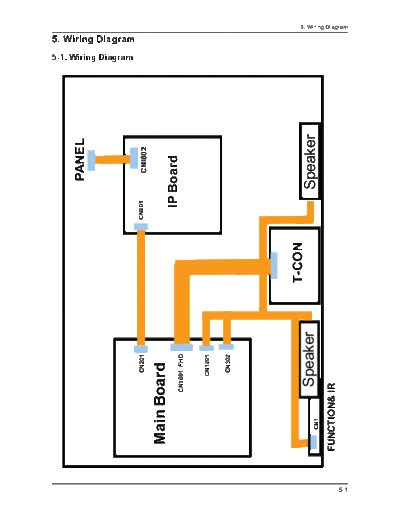The image size is (400, 518).
Task: Click the 'FUNCTION& IR' label
Action: pyautogui.click(x=331, y=417)
